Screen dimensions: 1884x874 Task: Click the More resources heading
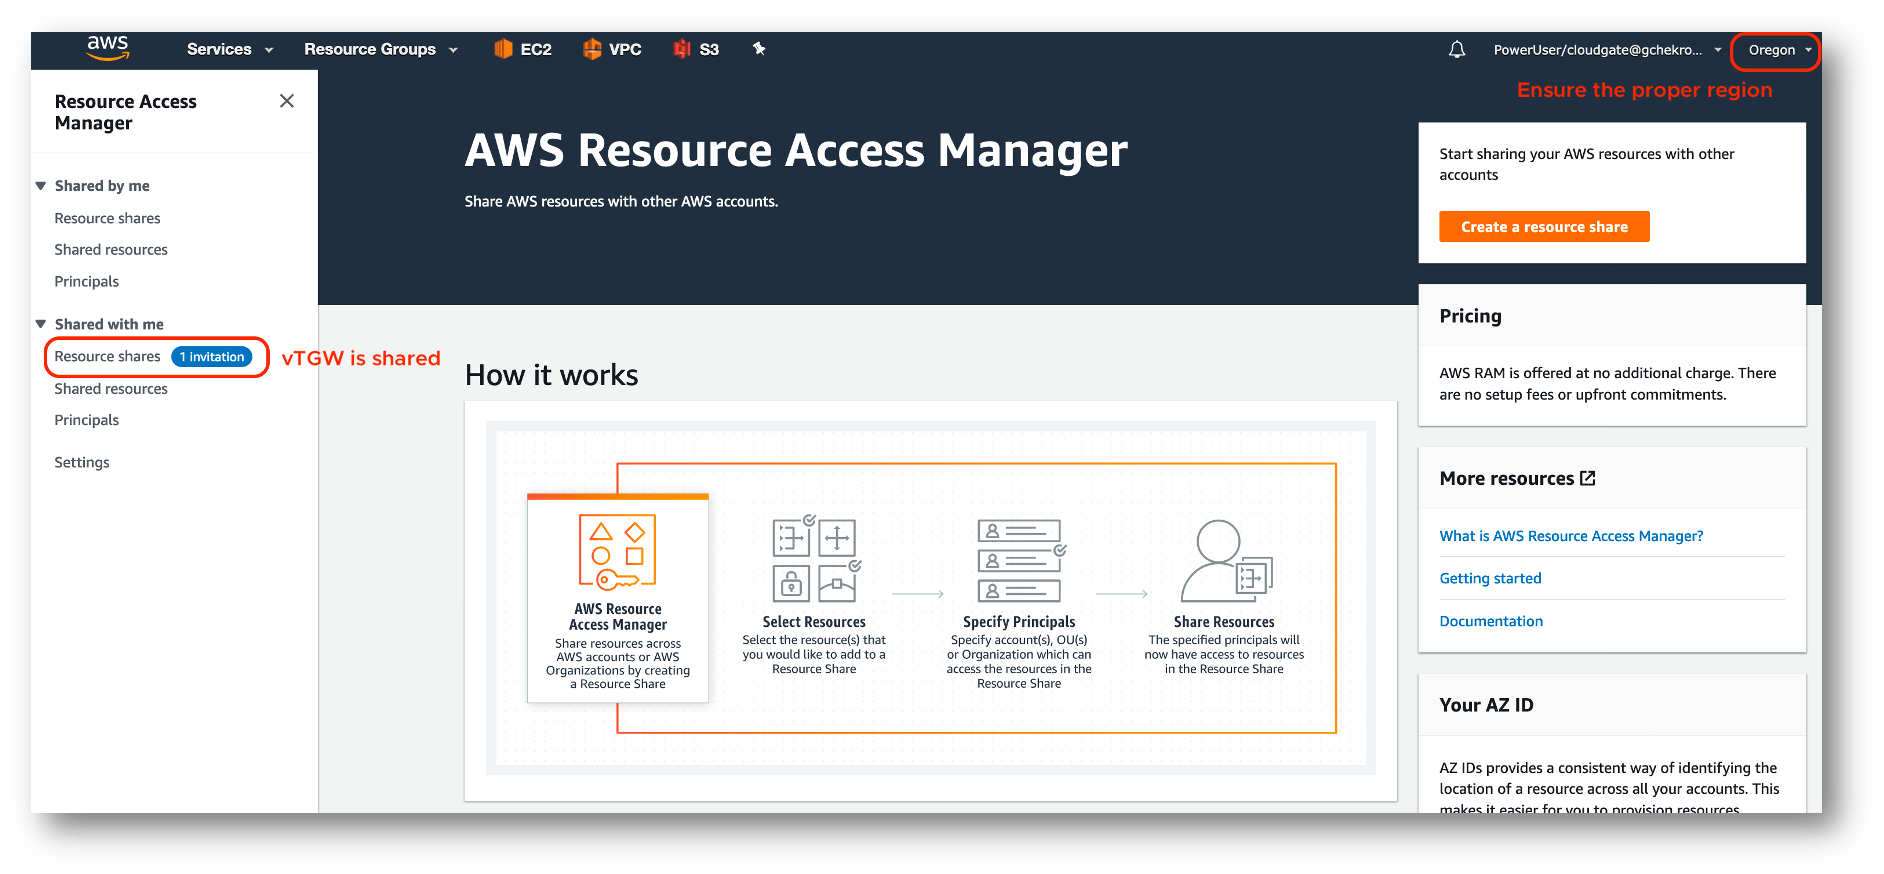[x=1506, y=479]
